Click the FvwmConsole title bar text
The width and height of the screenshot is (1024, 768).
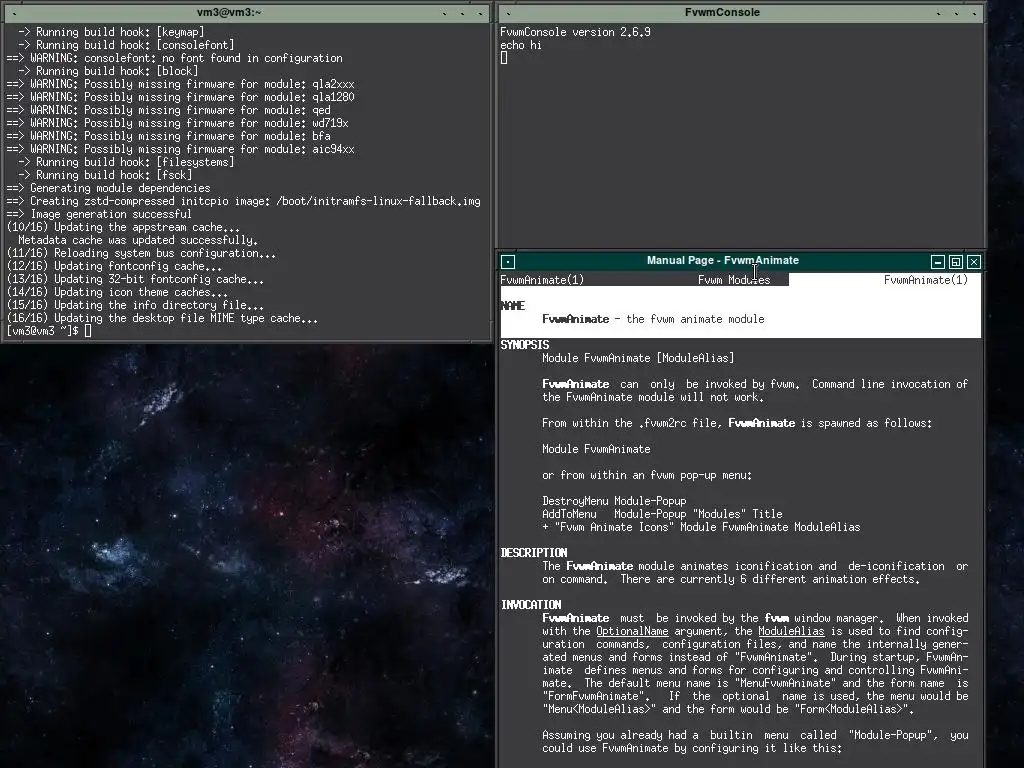[722, 12]
